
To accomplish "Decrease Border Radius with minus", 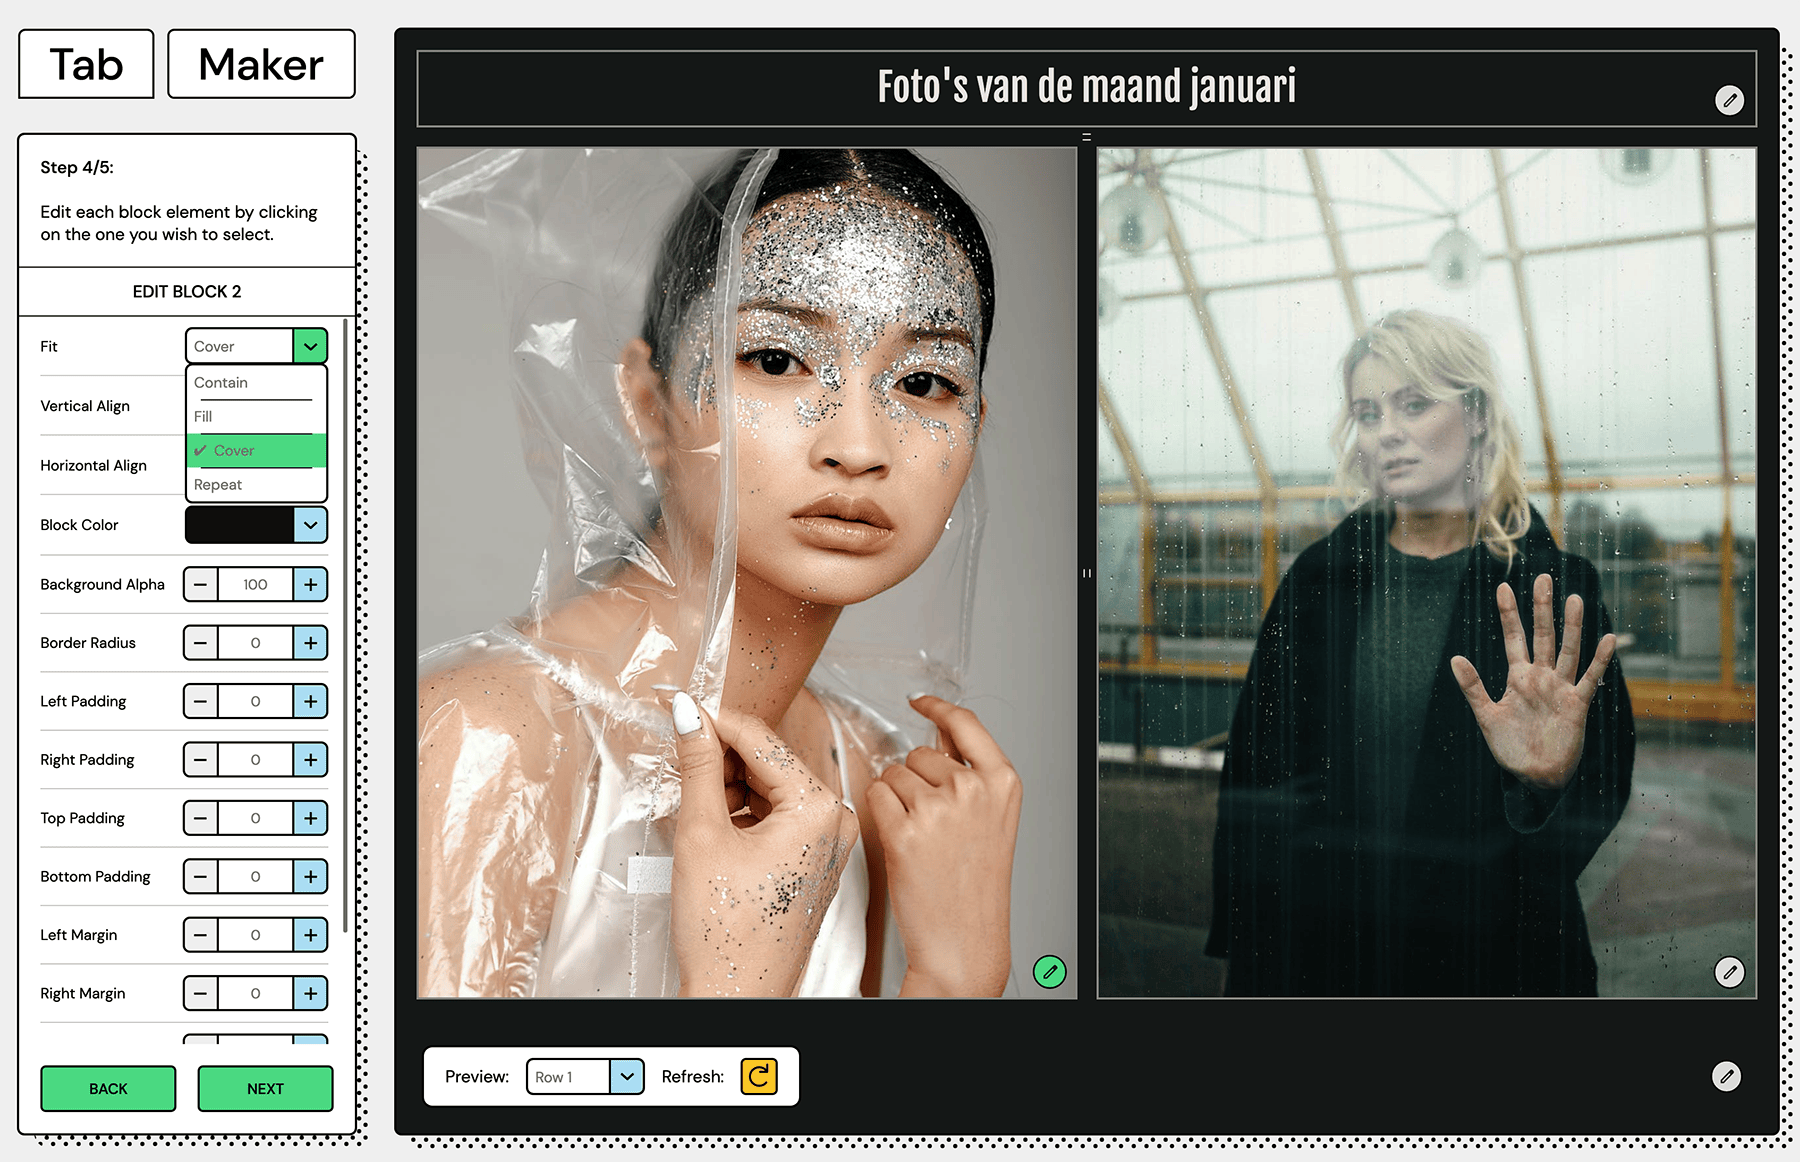I will 201,643.
